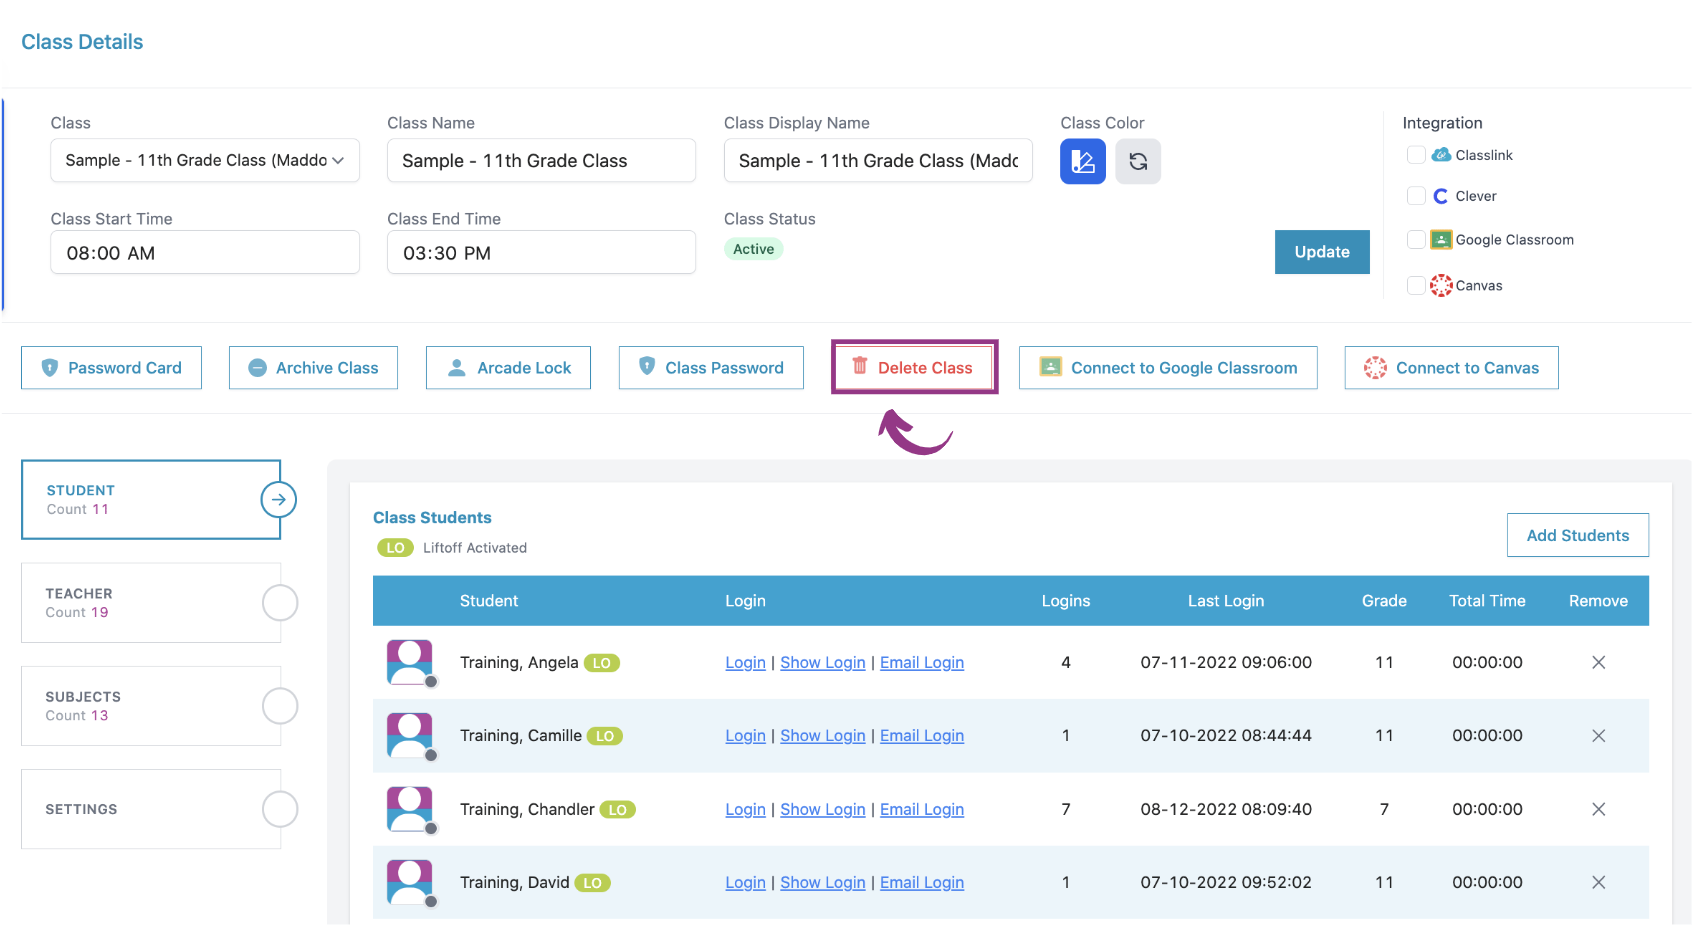Remove Camille Training from class
The width and height of the screenshot is (1694, 928).
point(1598,736)
